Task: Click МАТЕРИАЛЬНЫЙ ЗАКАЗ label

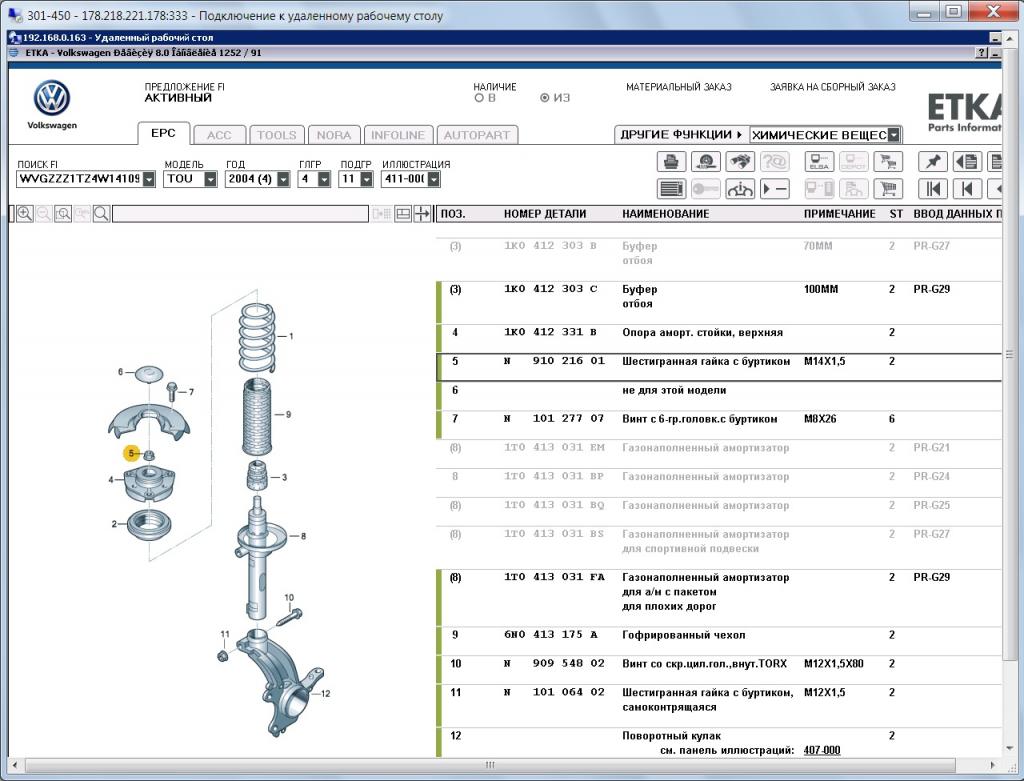Action: [679, 87]
